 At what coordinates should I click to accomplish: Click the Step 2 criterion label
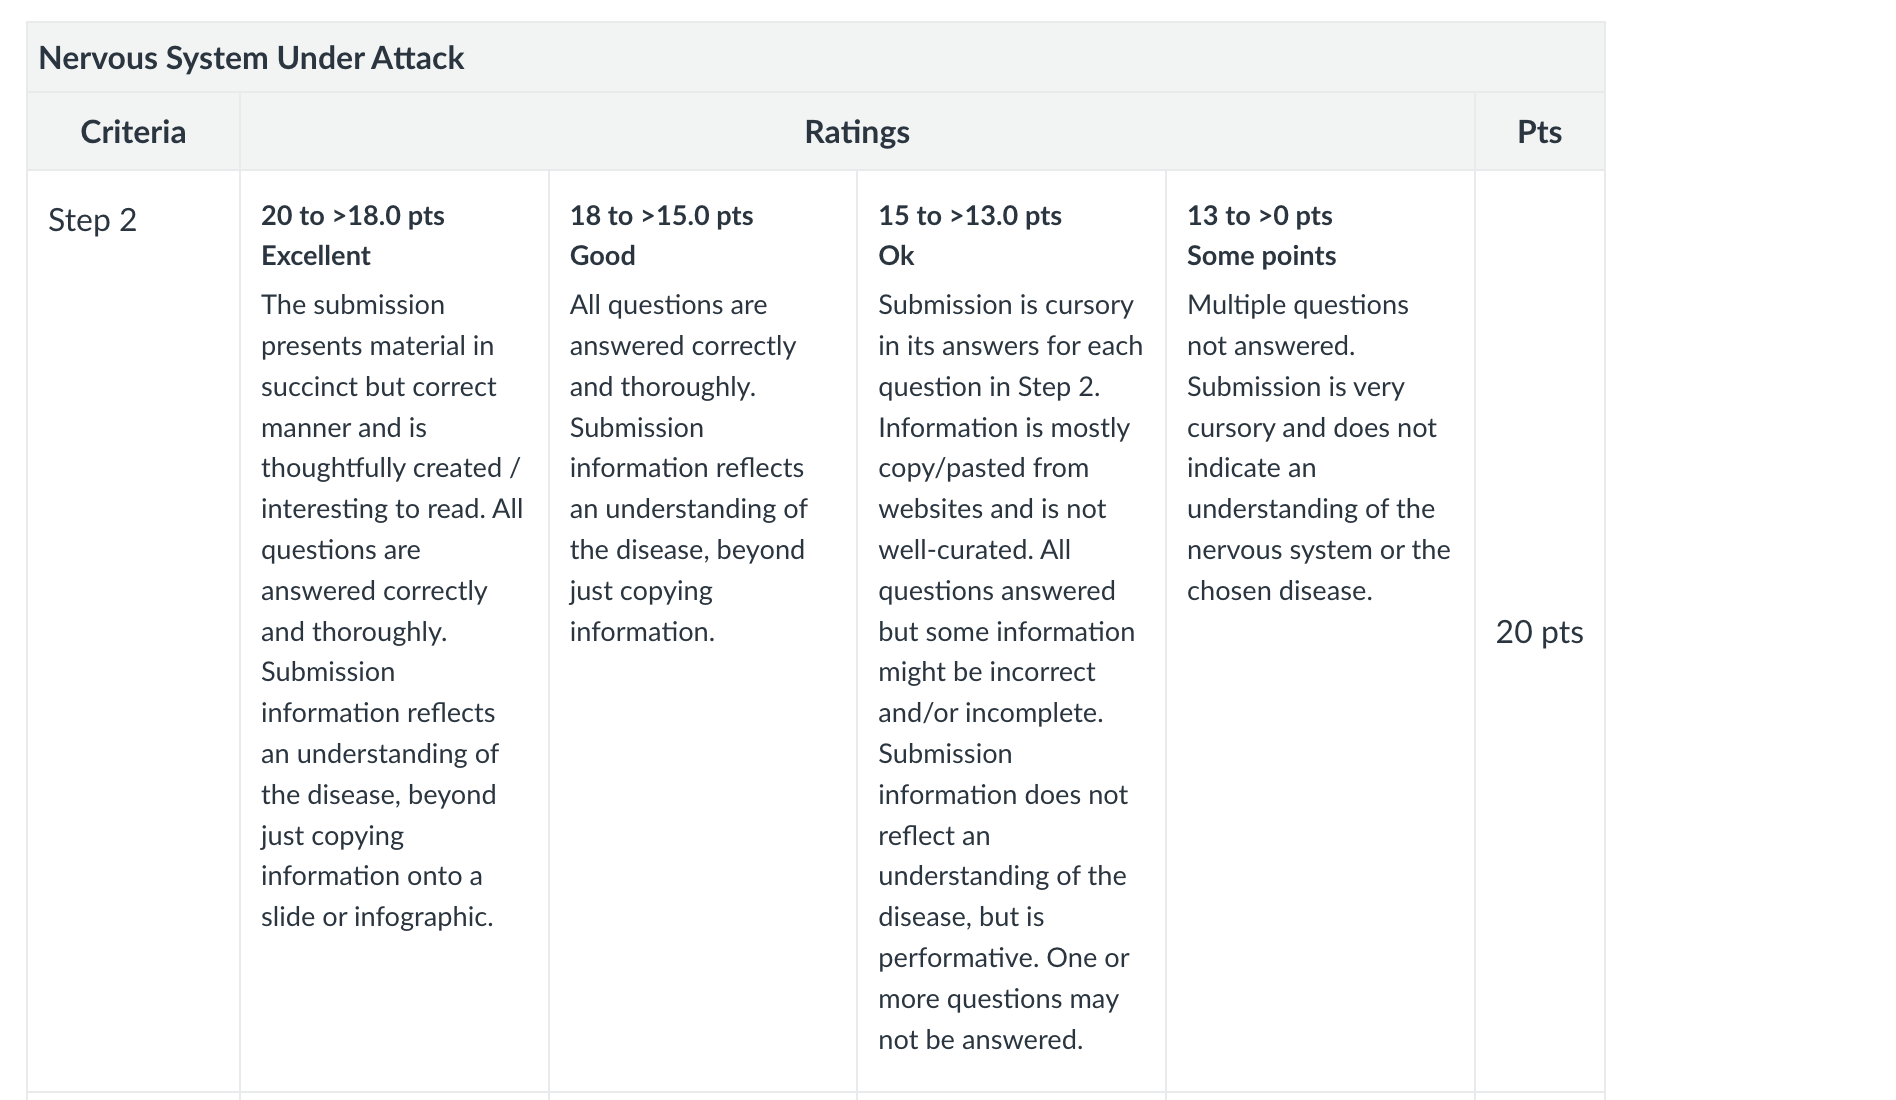click(x=92, y=220)
